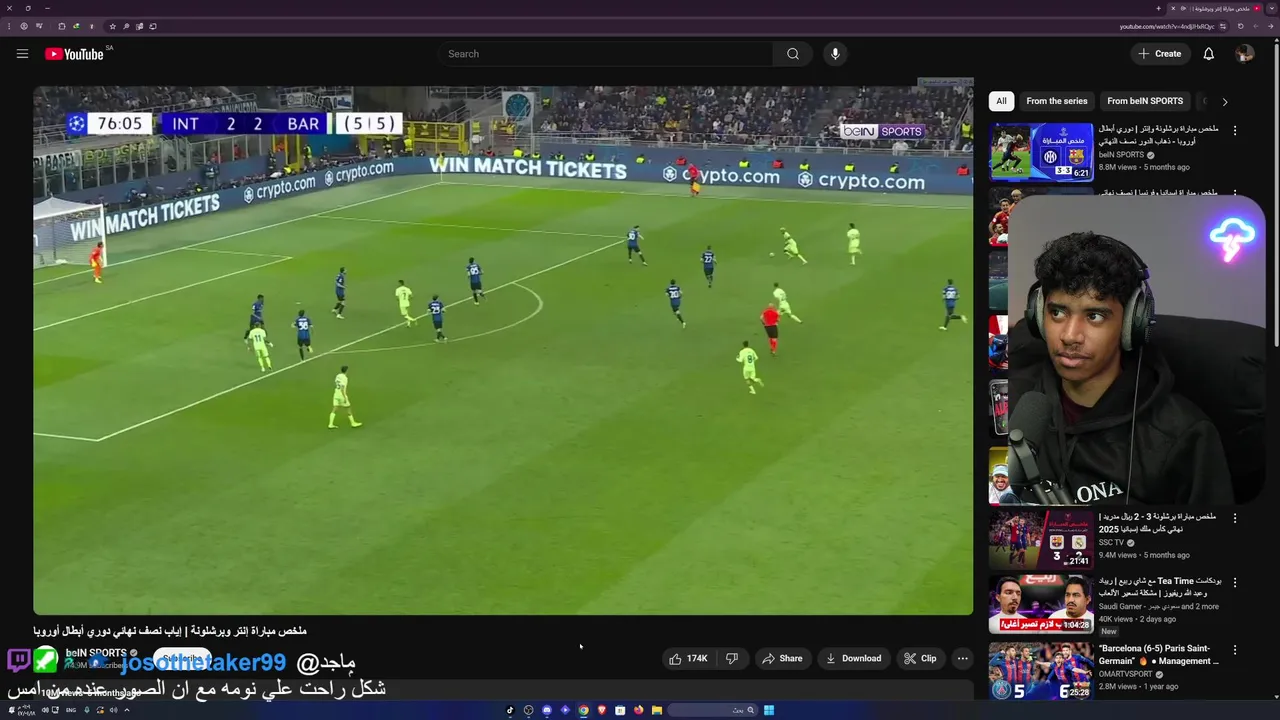Open the browser extensions puzzle icon
Image resolution: width=1280 pixels, height=720 pixels.
61,26
